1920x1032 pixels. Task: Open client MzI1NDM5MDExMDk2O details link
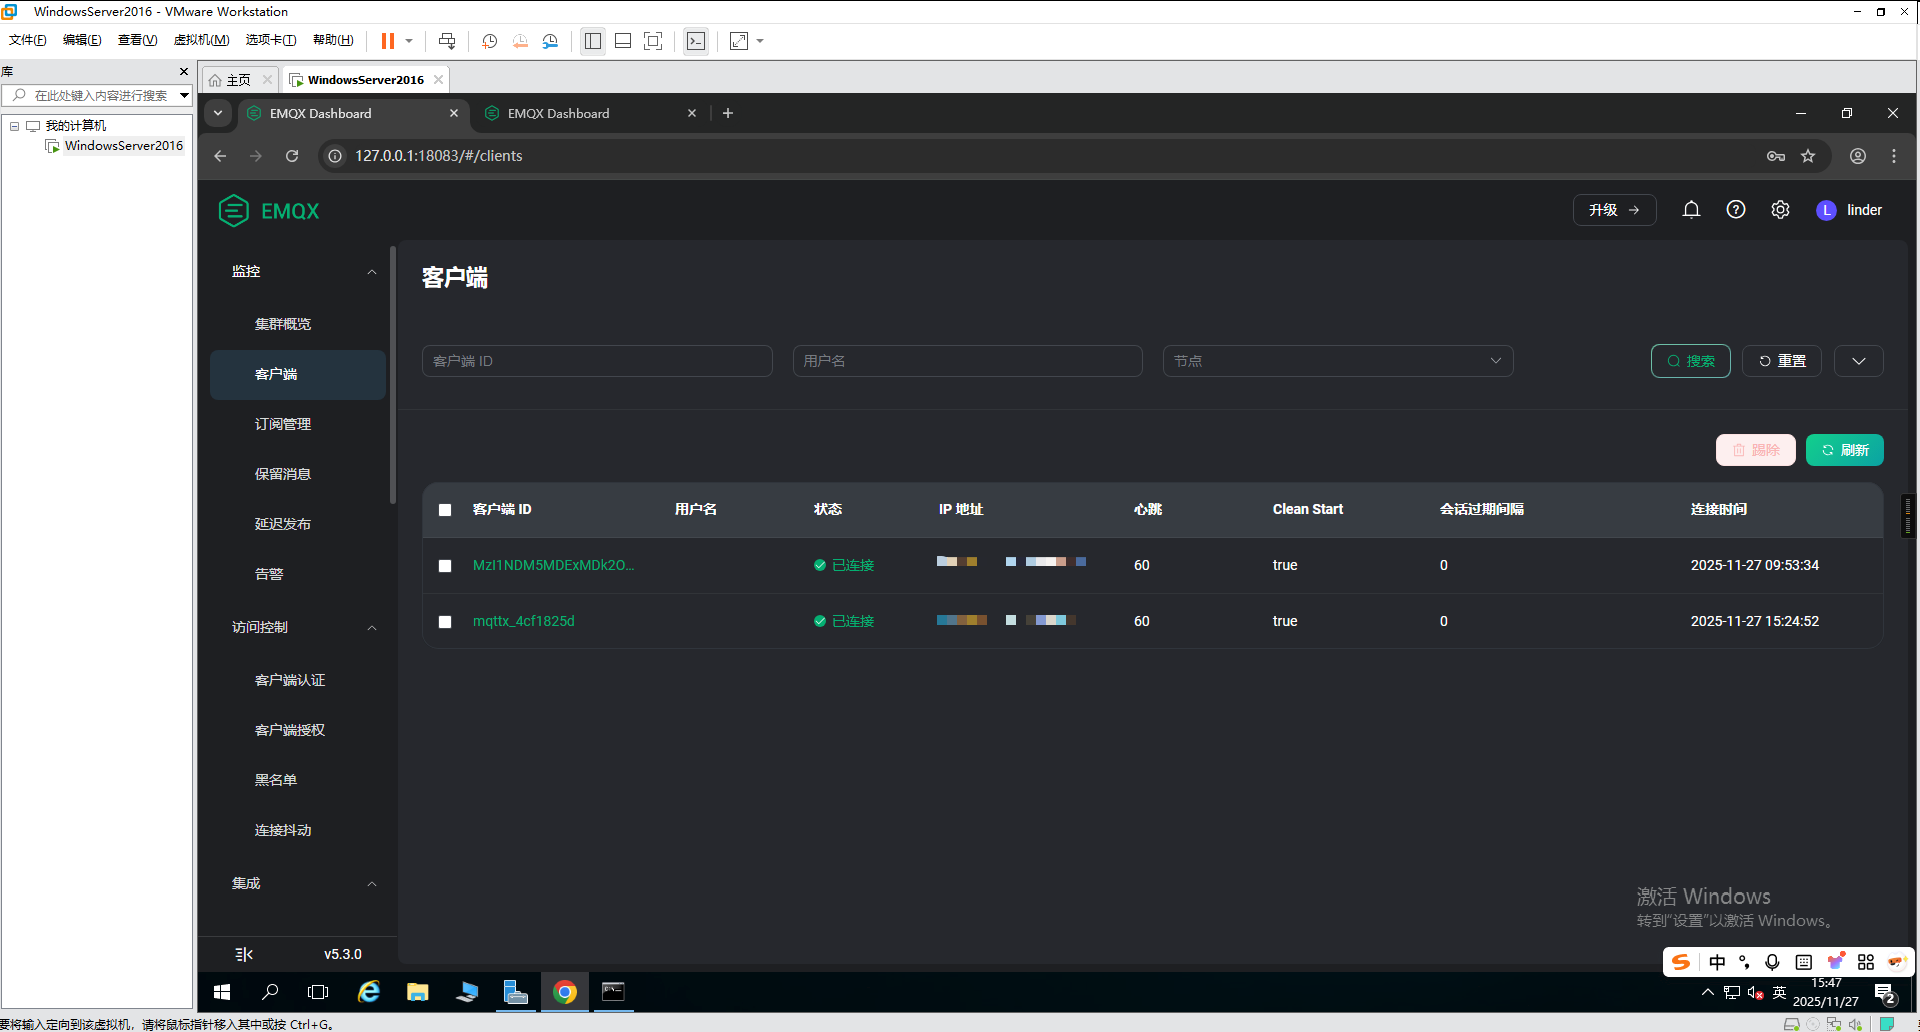553,565
